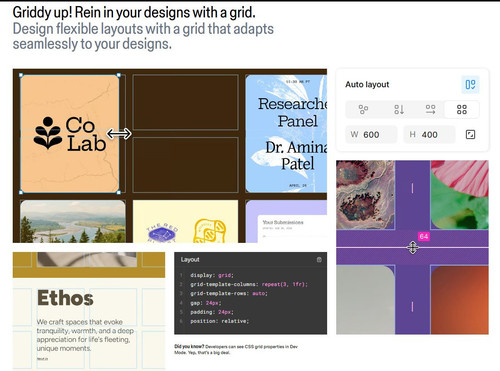Select the grid layout mode icon
The image size is (500, 371).
(x=462, y=109)
